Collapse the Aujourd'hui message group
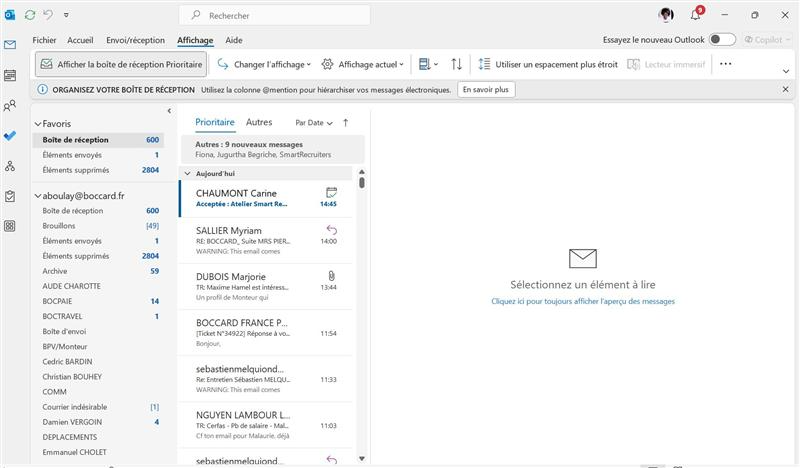 point(188,174)
